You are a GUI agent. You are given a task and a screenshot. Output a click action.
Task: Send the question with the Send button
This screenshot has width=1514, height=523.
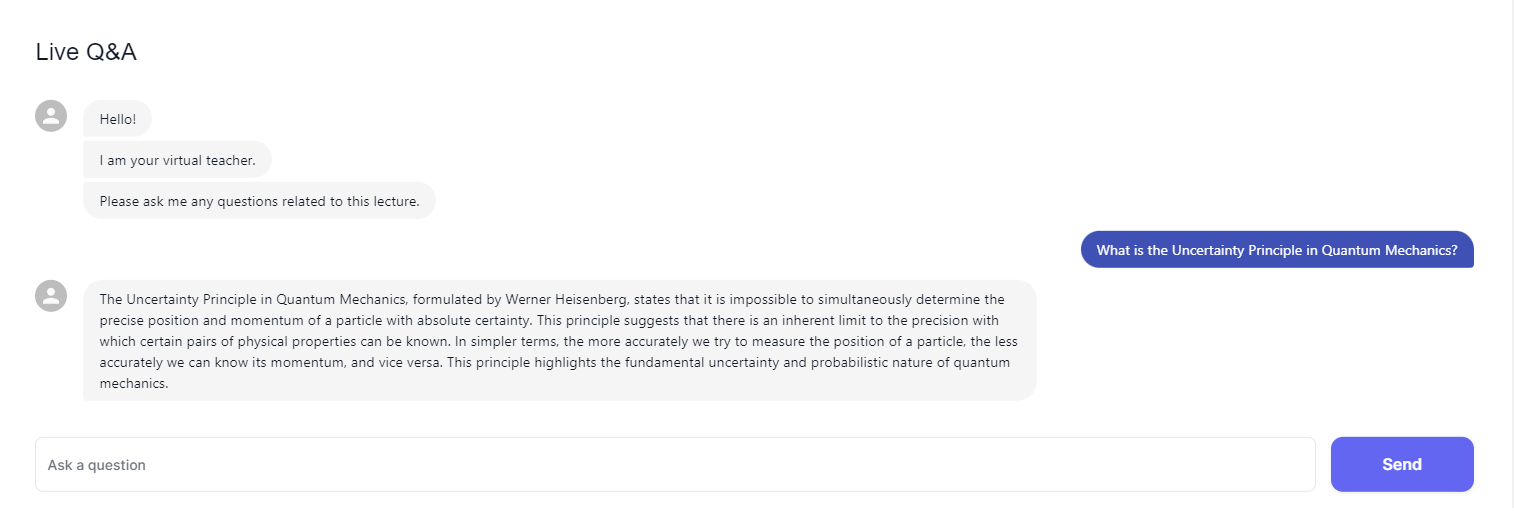click(x=1402, y=464)
